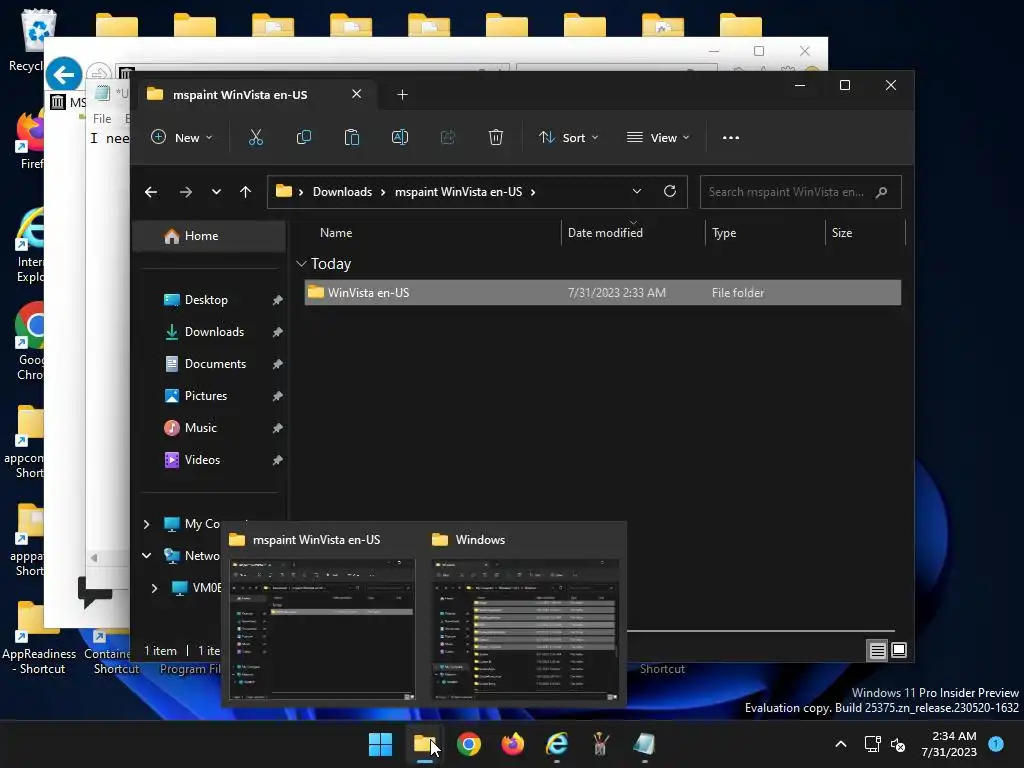This screenshot has height=768, width=1024.
Task: Click the Notepad icon in taskbar
Action: pyautogui.click(x=644, y=744)
